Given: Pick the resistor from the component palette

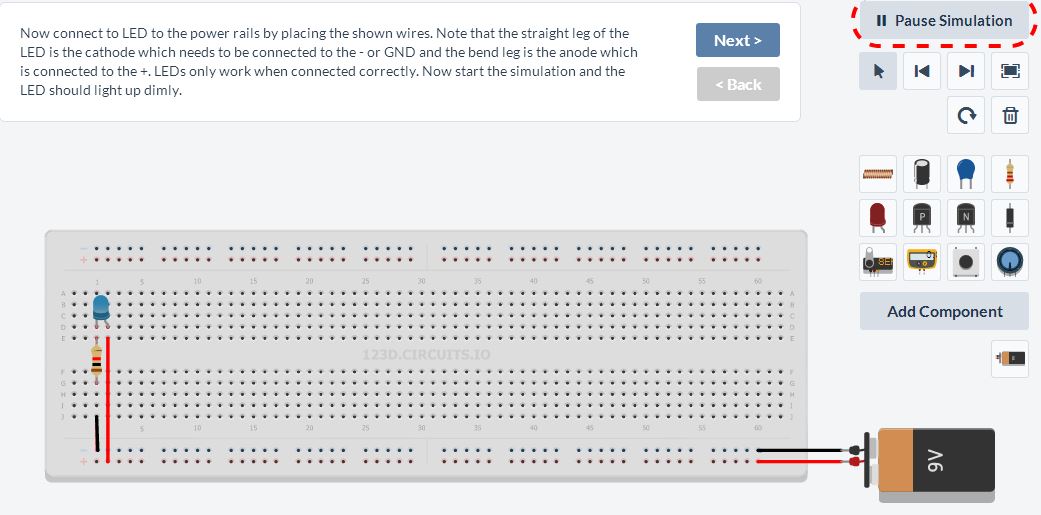Looking at the screenshot, I should tap(1010, 174).
